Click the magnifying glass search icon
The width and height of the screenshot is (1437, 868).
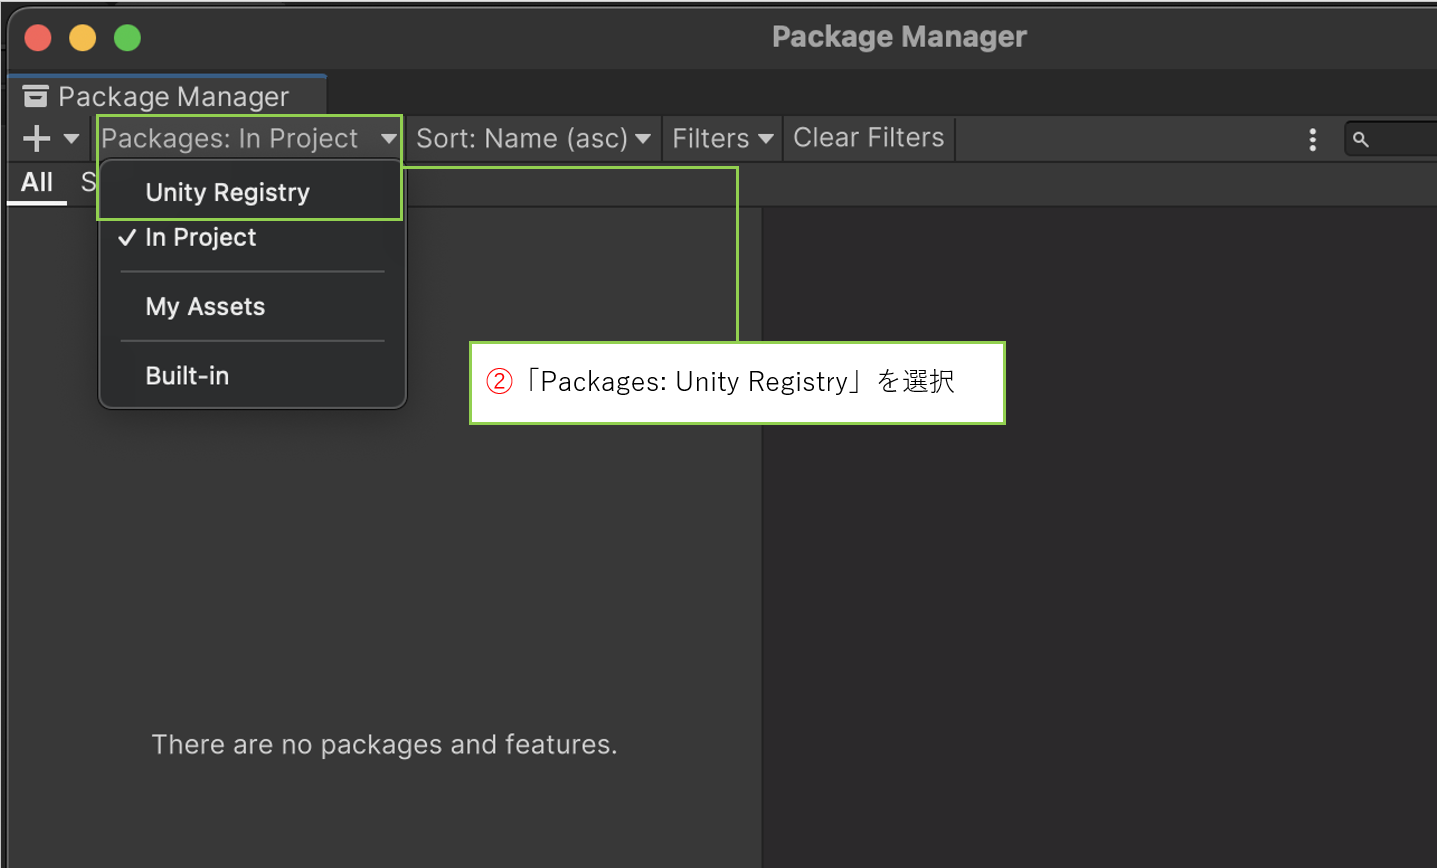(1360, 139)
